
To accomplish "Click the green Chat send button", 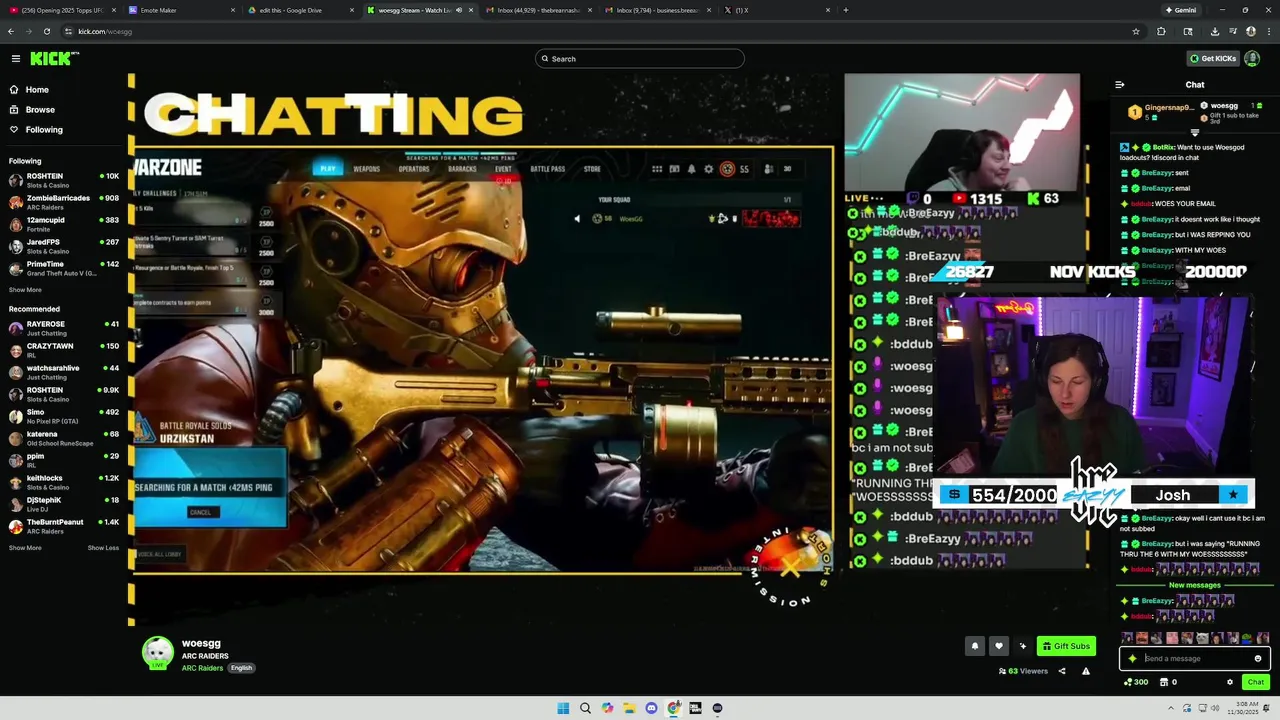I will tap(1255, 682).
